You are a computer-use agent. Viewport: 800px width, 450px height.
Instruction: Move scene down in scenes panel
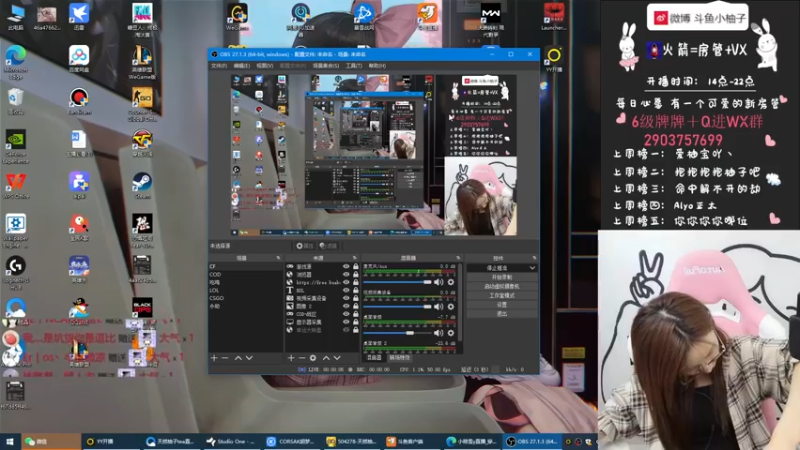249,358
